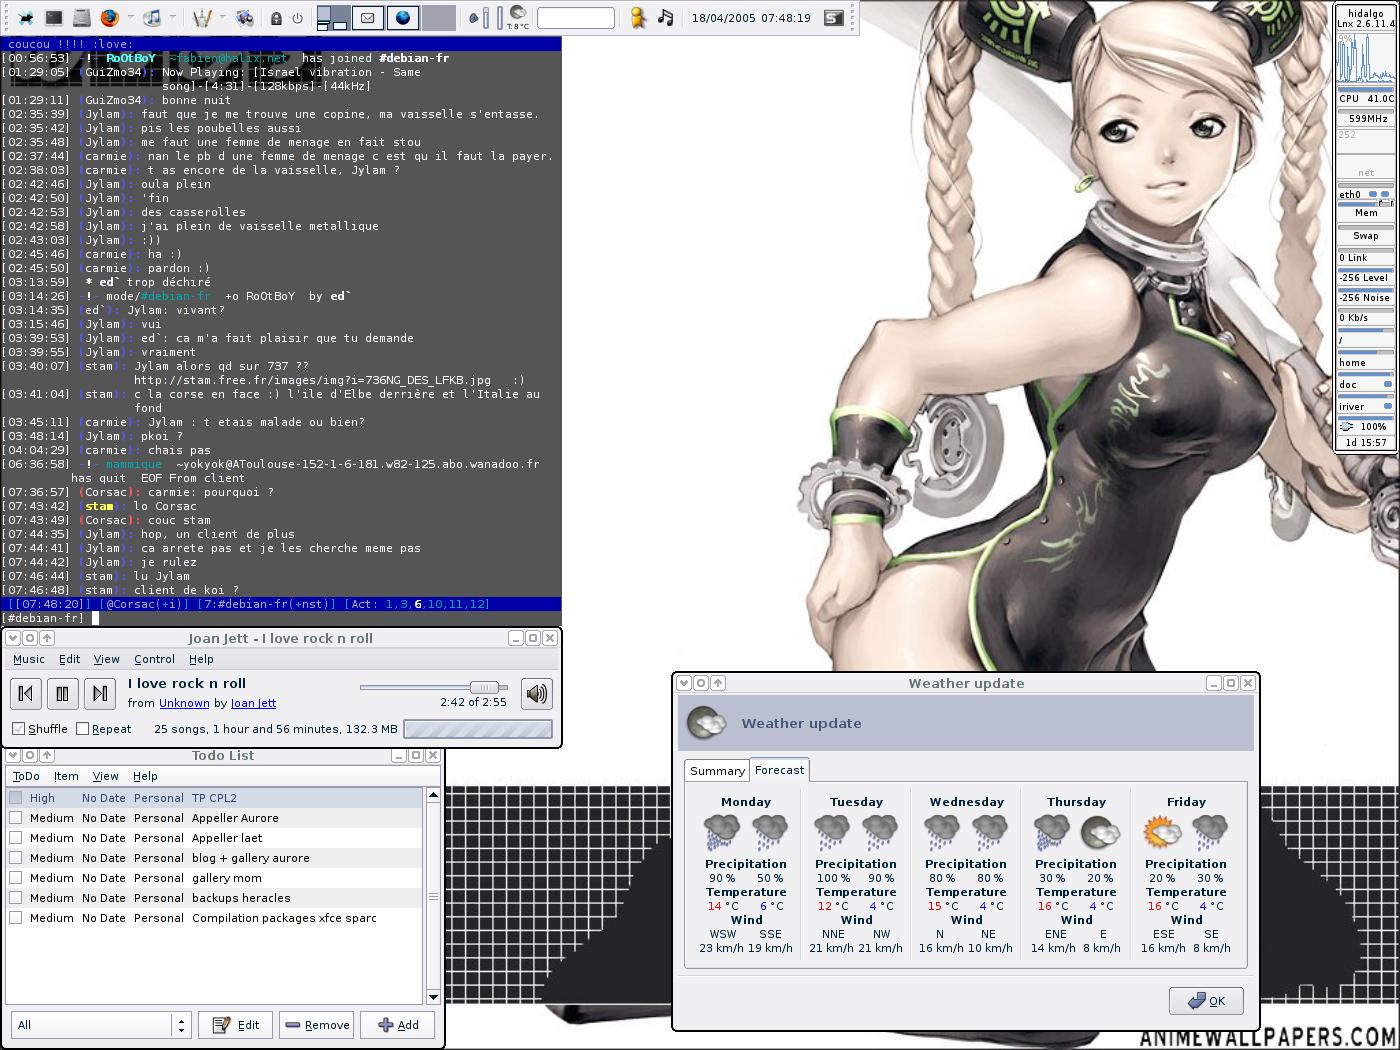Viewport: 1400px width, 1050px height.
Task: Switch to the Summary tab in Weather update
Action: 717,771
